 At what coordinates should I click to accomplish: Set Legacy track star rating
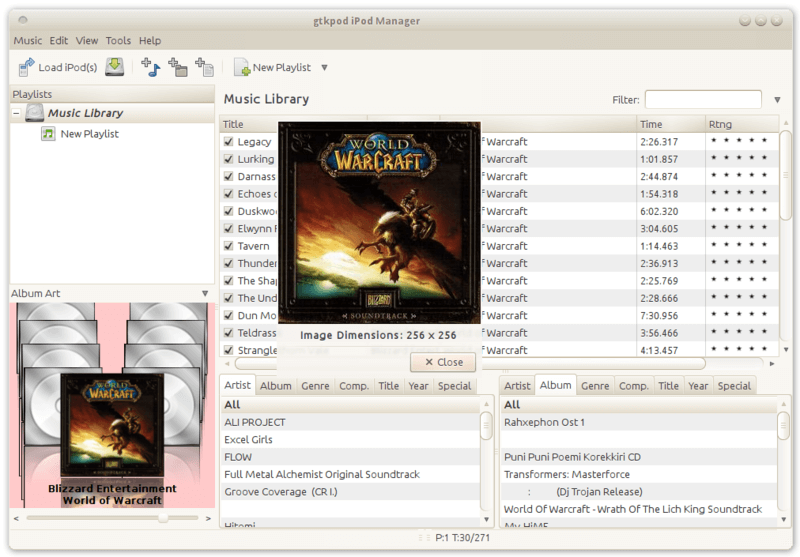point(739,141)
